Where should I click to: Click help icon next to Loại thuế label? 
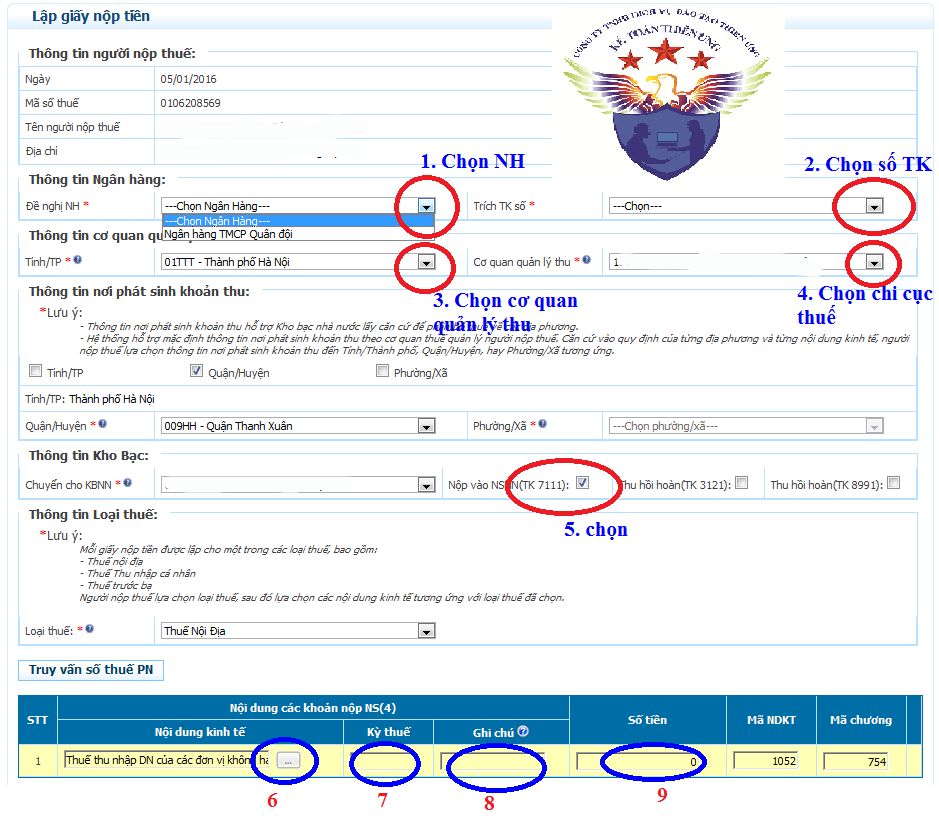tap(90, 630)
